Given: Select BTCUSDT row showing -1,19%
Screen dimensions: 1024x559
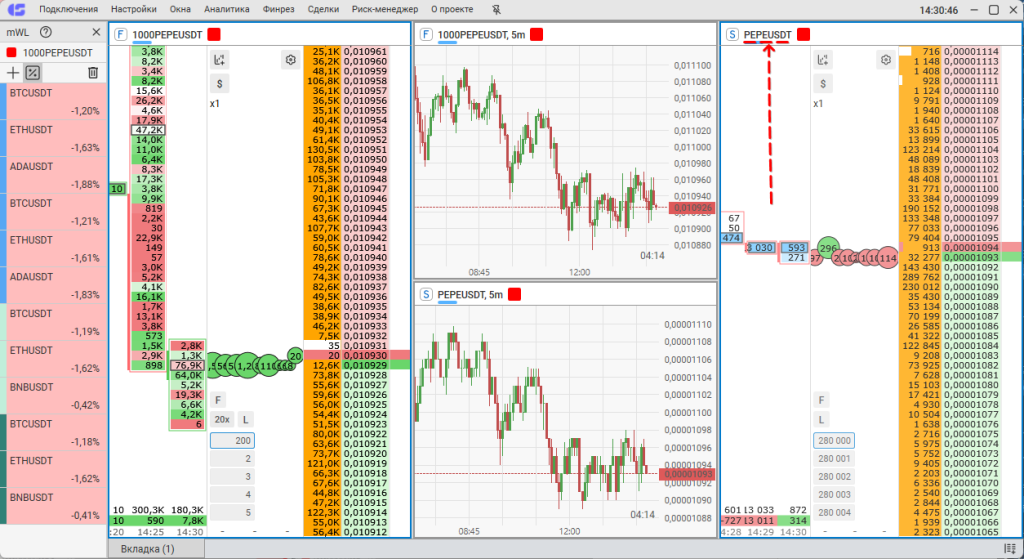Looking at the screenshot, I should pyautogui.click(x=56, y=322).
